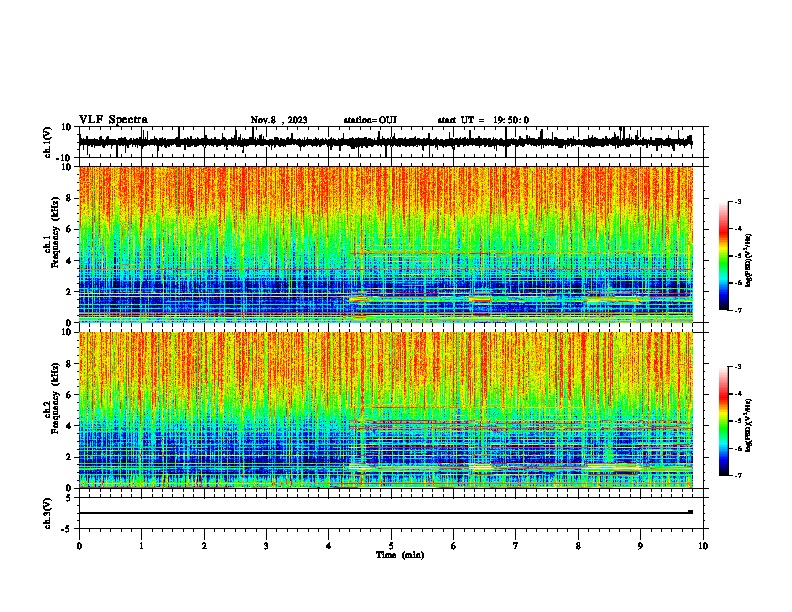
Task: Click the 'ch.3(V)' axis label
Action: click(48, 513)
